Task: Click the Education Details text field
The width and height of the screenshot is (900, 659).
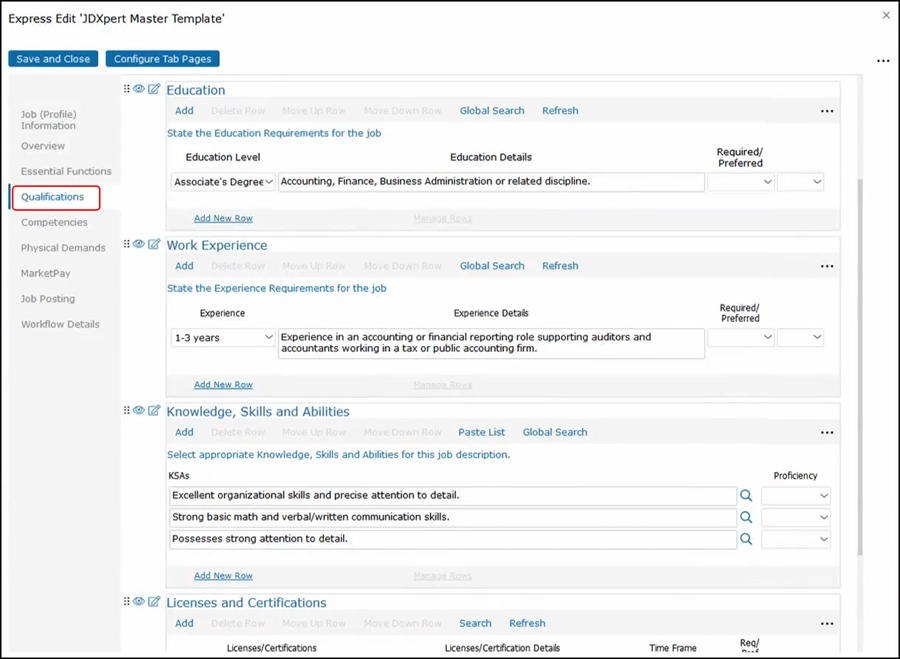Action: pyautogui.click(x=491, y=182)
